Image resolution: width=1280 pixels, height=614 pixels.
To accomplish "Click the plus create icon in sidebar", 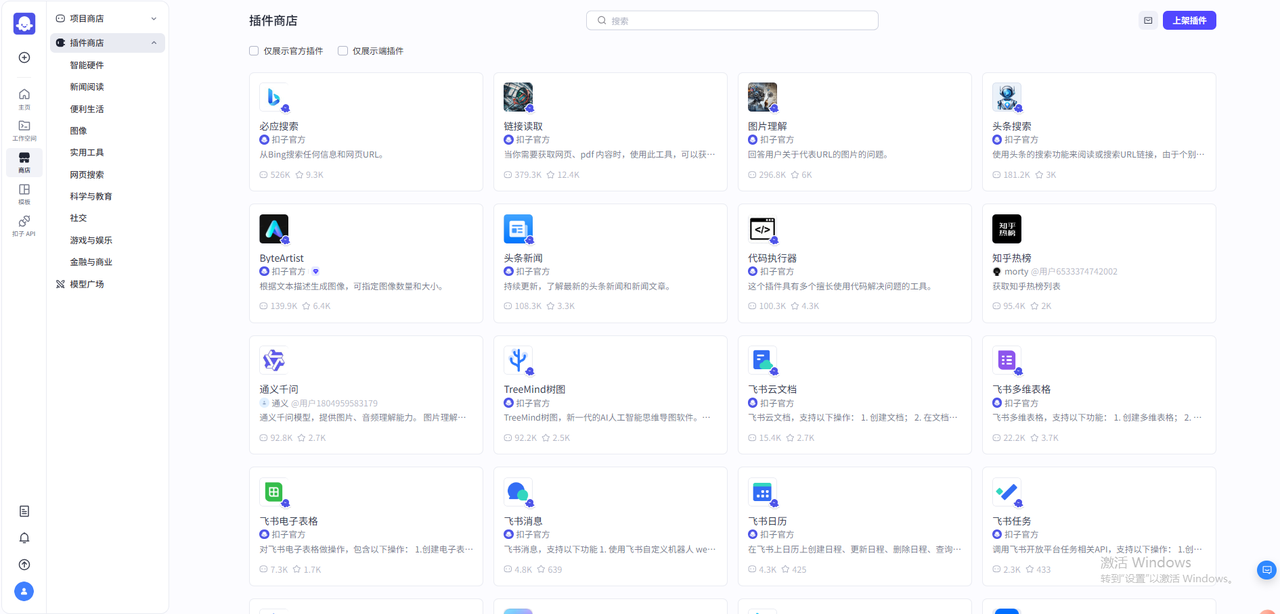I will (24, 58).
